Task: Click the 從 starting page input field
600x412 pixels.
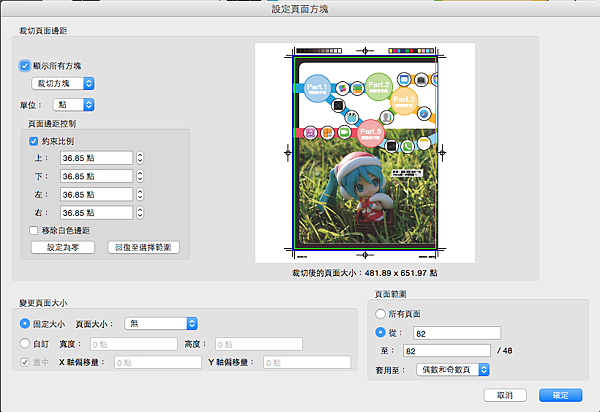Action: point(457,333)
